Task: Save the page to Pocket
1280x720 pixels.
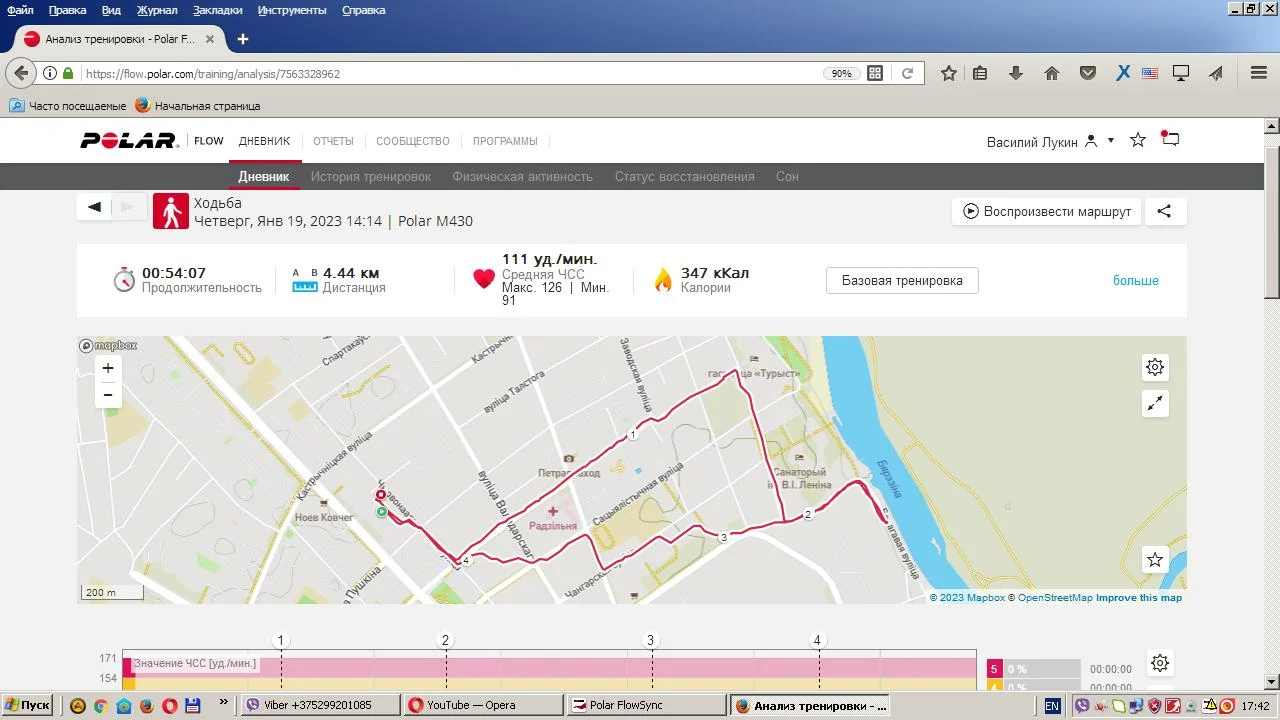Action: (1088, 73)
